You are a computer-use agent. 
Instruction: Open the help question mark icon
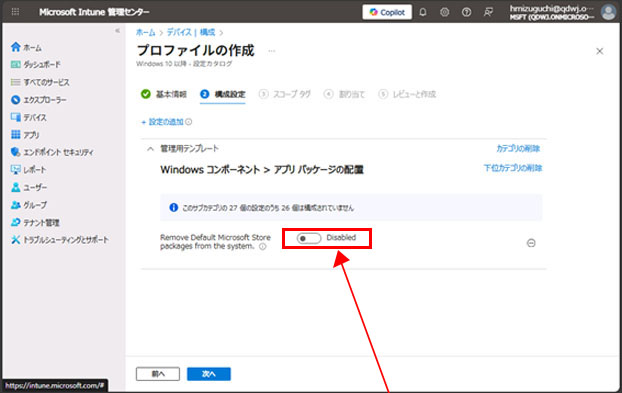[x=466, y=12]
